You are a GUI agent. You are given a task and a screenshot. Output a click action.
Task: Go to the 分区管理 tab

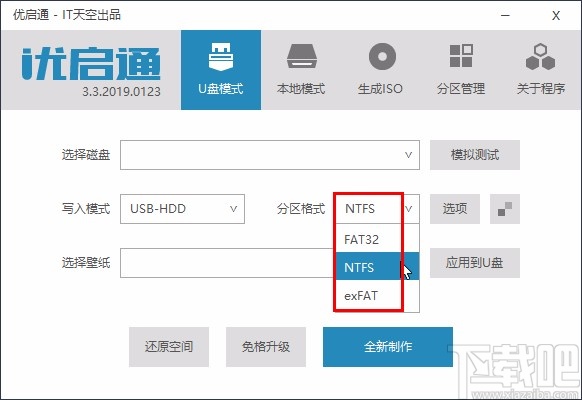click(461, 70)
